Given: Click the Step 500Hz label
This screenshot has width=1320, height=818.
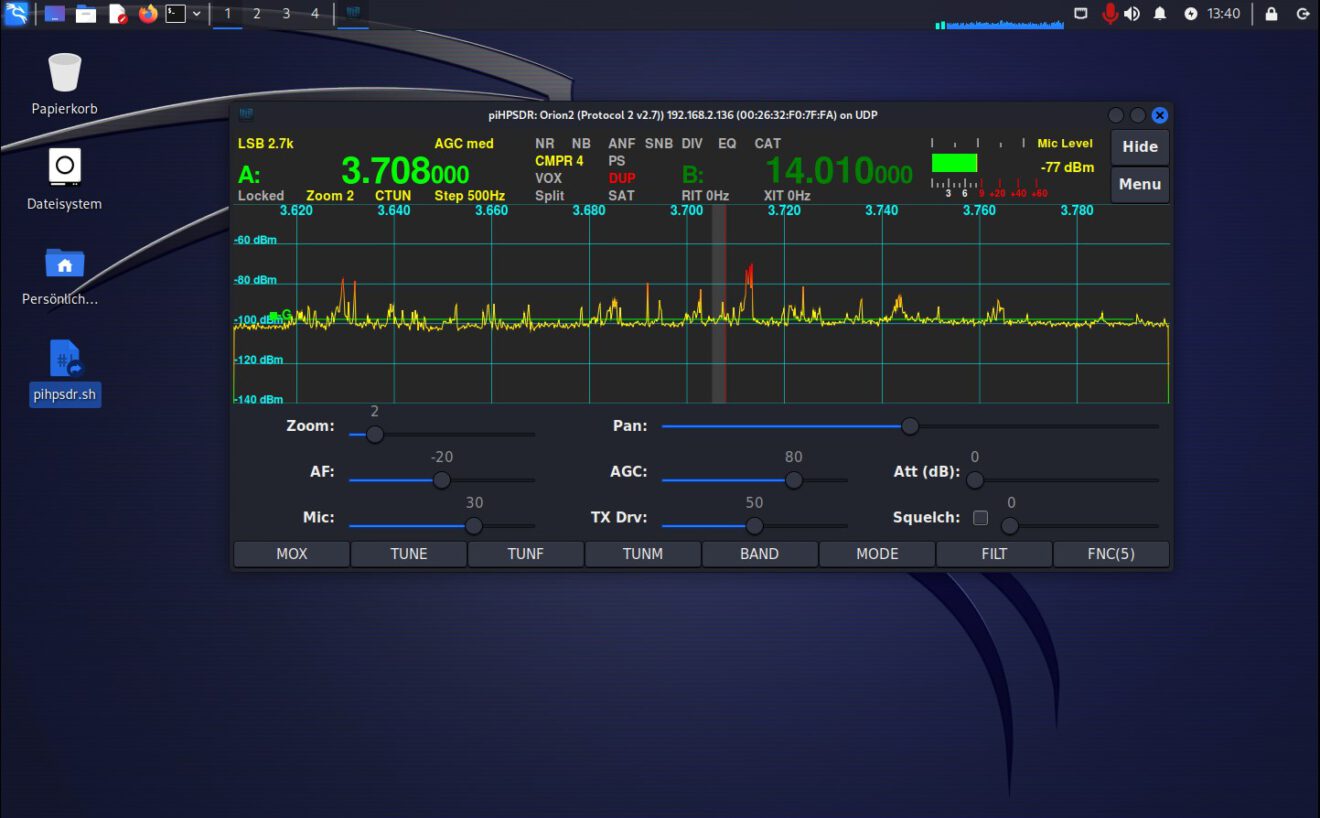Looking at the screenshot, I should (470, 196).
